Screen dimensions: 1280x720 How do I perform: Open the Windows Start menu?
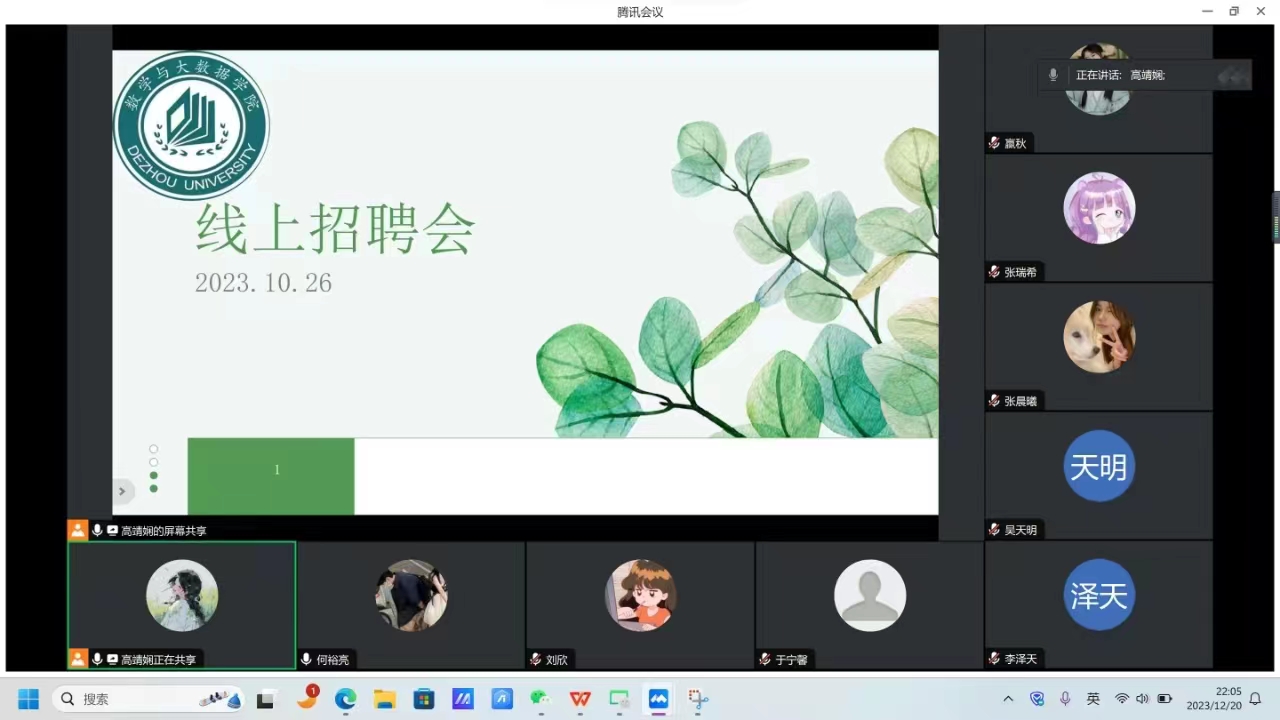(28, 699)
